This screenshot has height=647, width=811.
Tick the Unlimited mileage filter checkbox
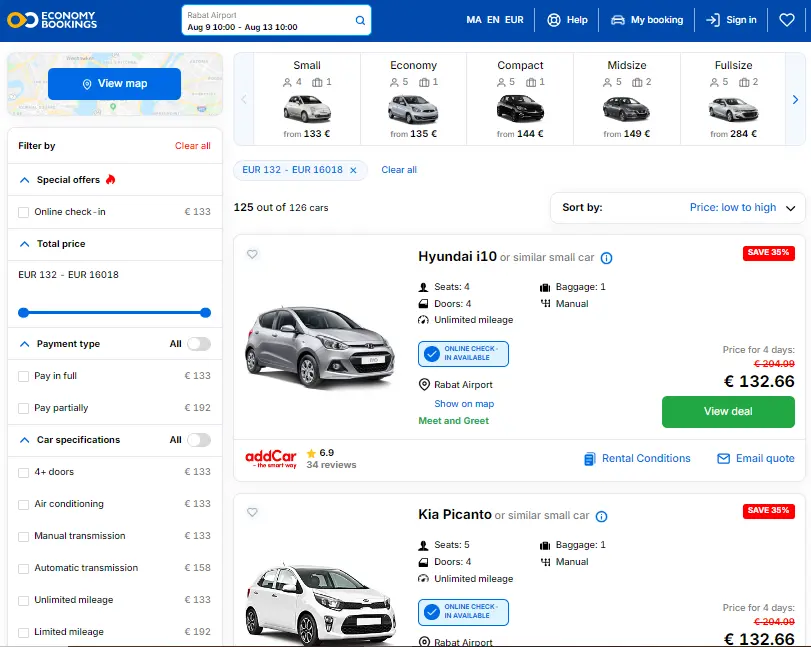click(23, 600)
